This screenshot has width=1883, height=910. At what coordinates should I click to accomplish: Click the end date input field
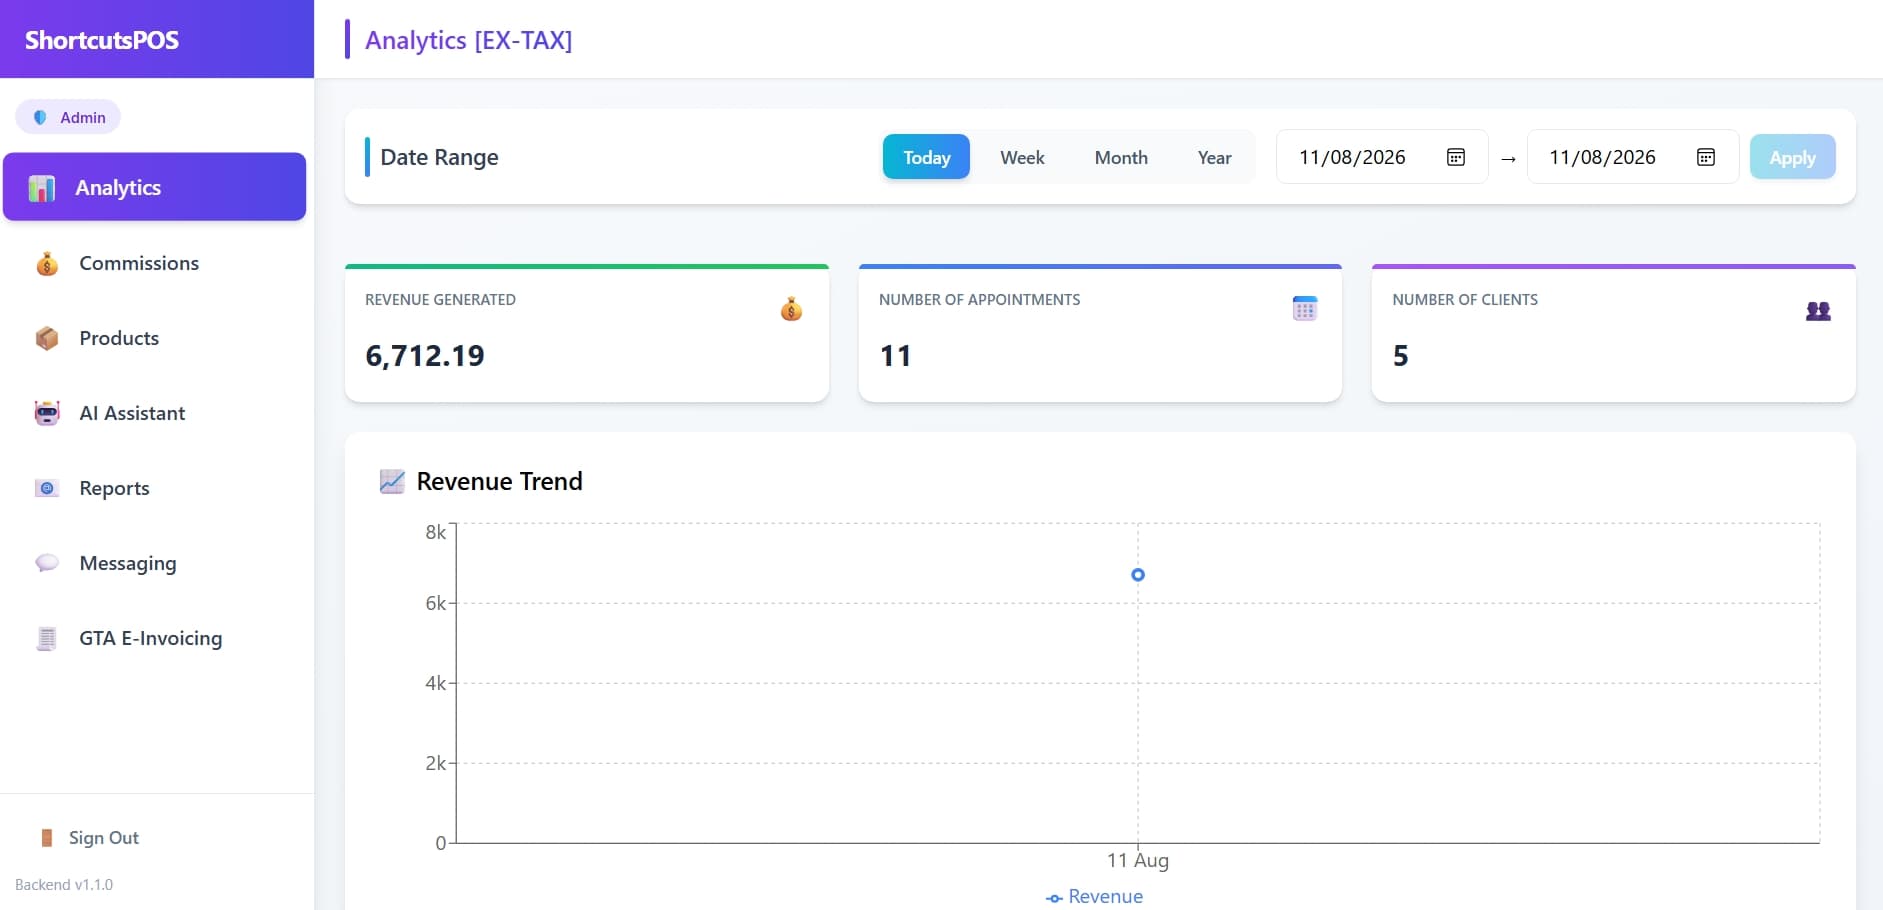pyautogui.click(x=1632, y=157)
